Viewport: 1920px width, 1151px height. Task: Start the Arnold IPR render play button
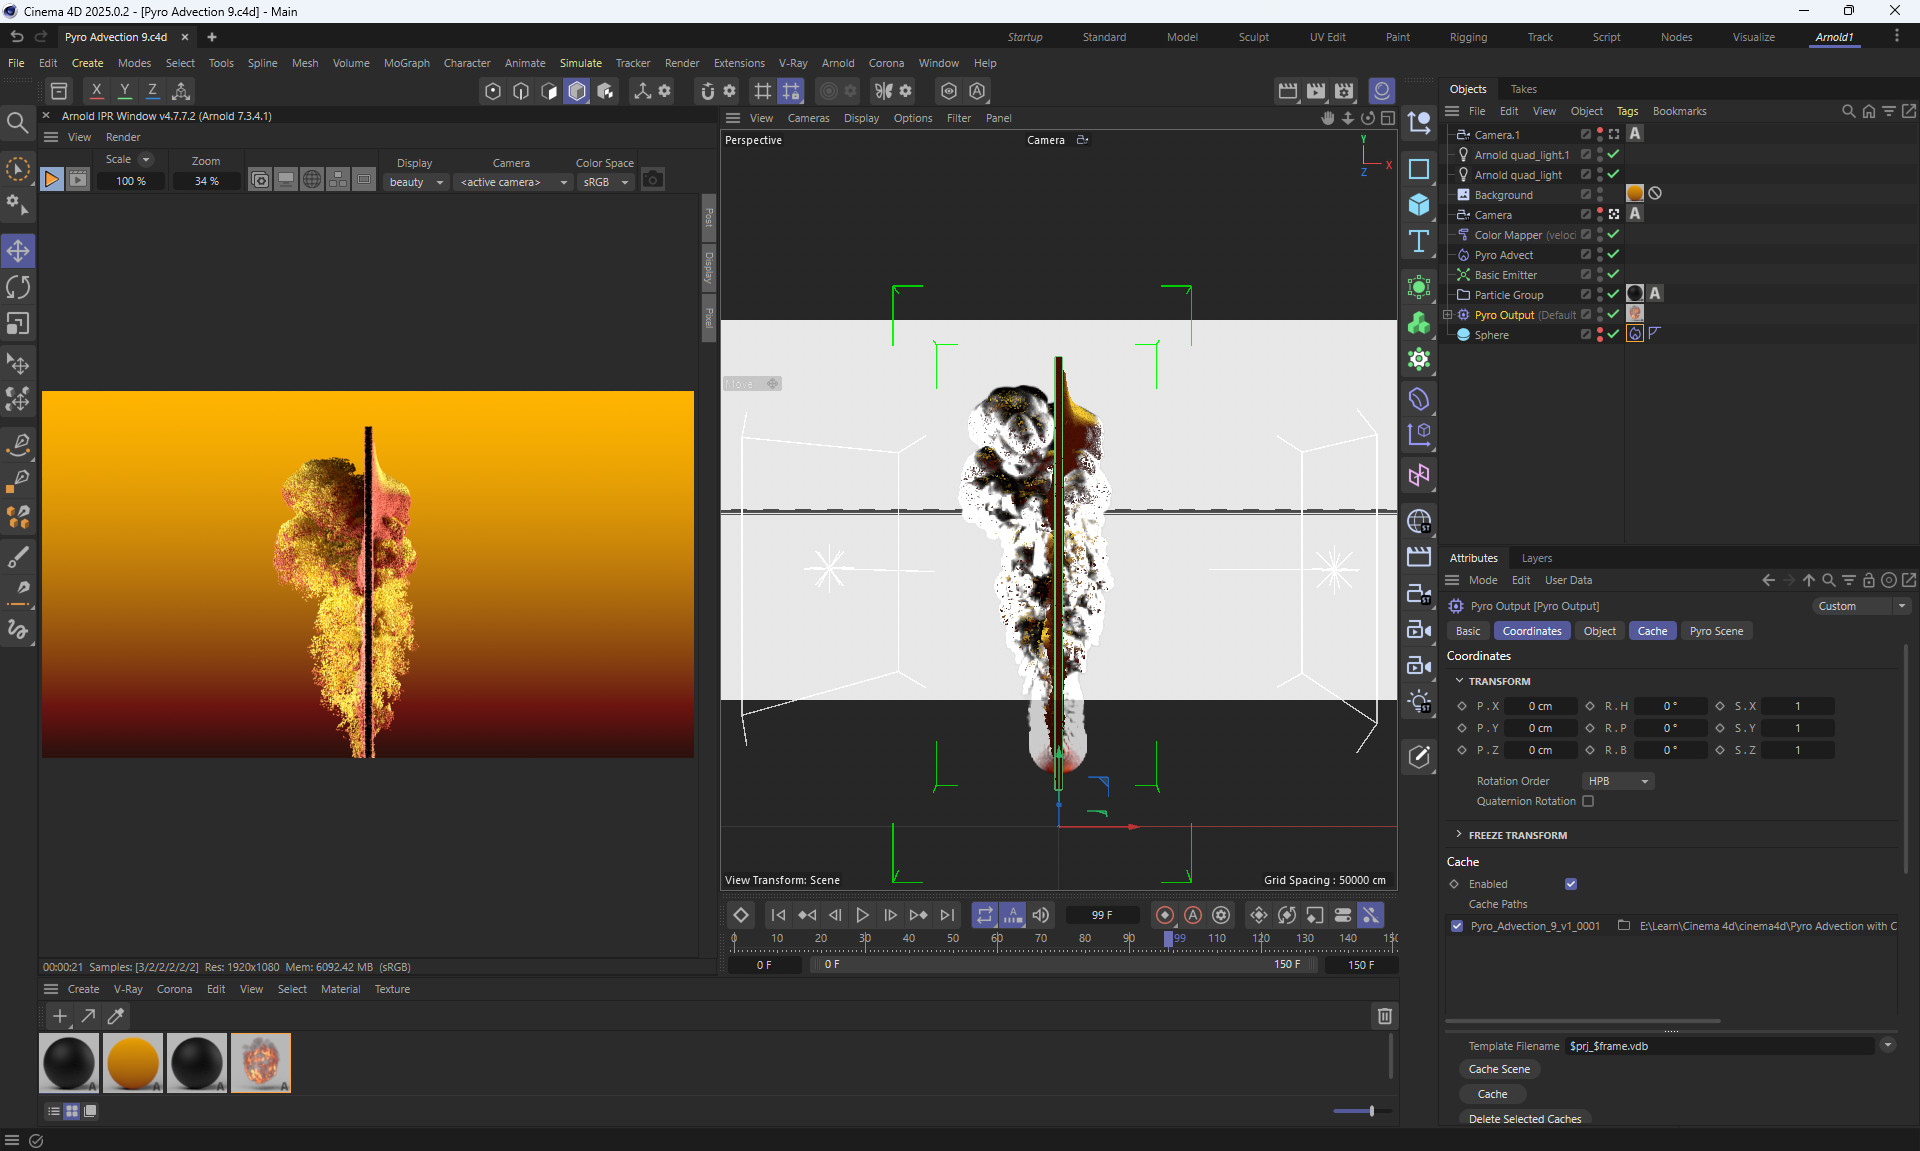point(51,180)
